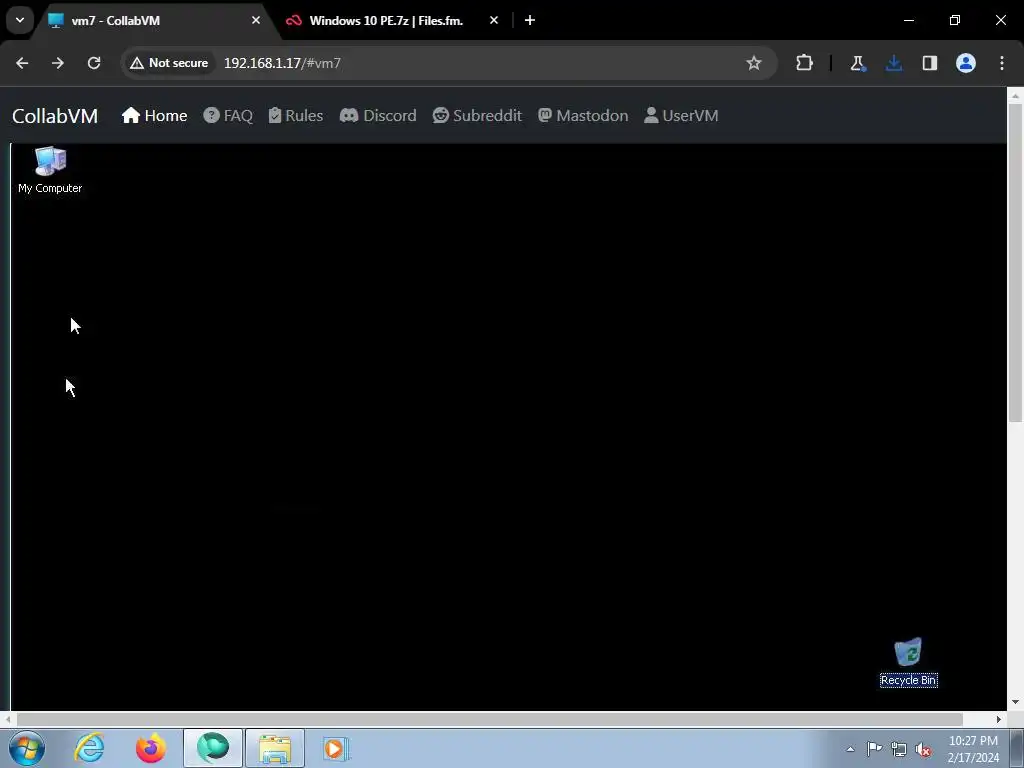
Task: Show browser downloads
Action: [x=894, y=63]
